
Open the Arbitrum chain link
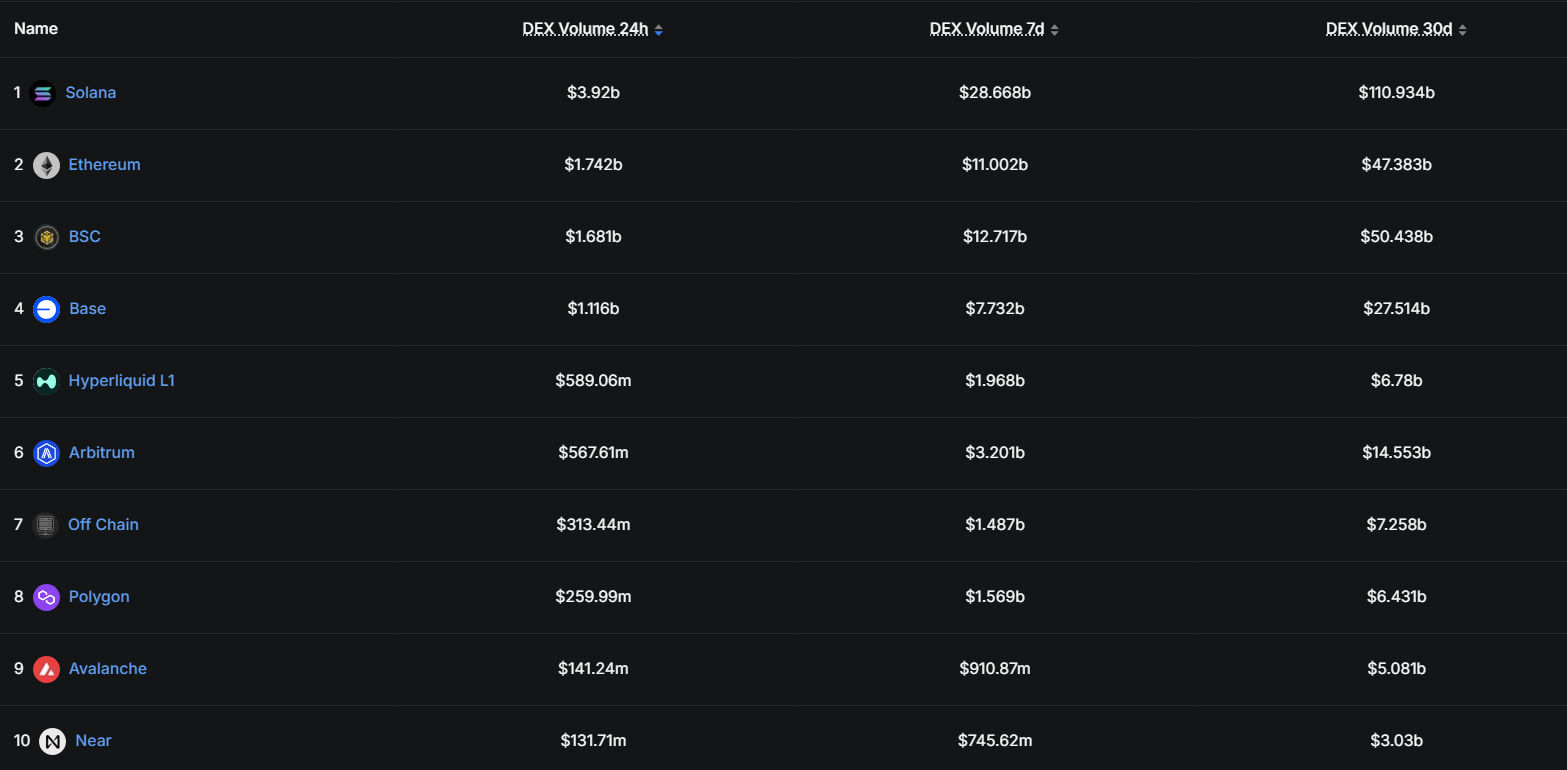(101, 453)
